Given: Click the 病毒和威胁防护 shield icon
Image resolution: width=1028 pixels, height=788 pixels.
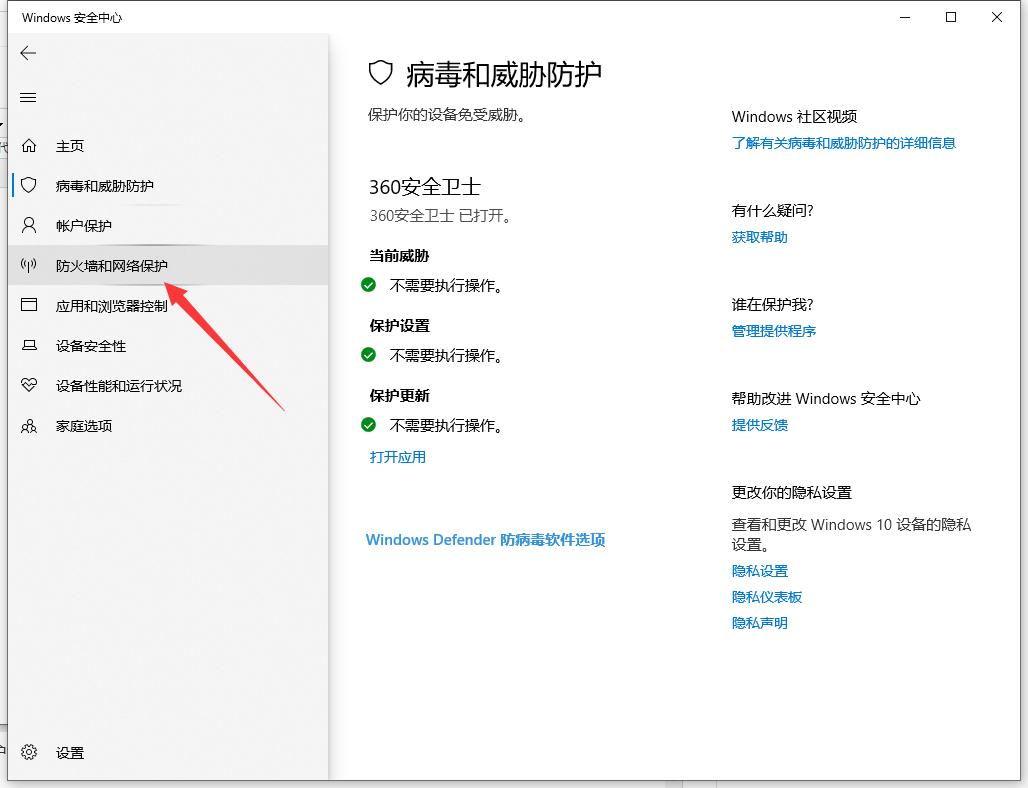Looking at the screenshot, I should click(29, 185).
